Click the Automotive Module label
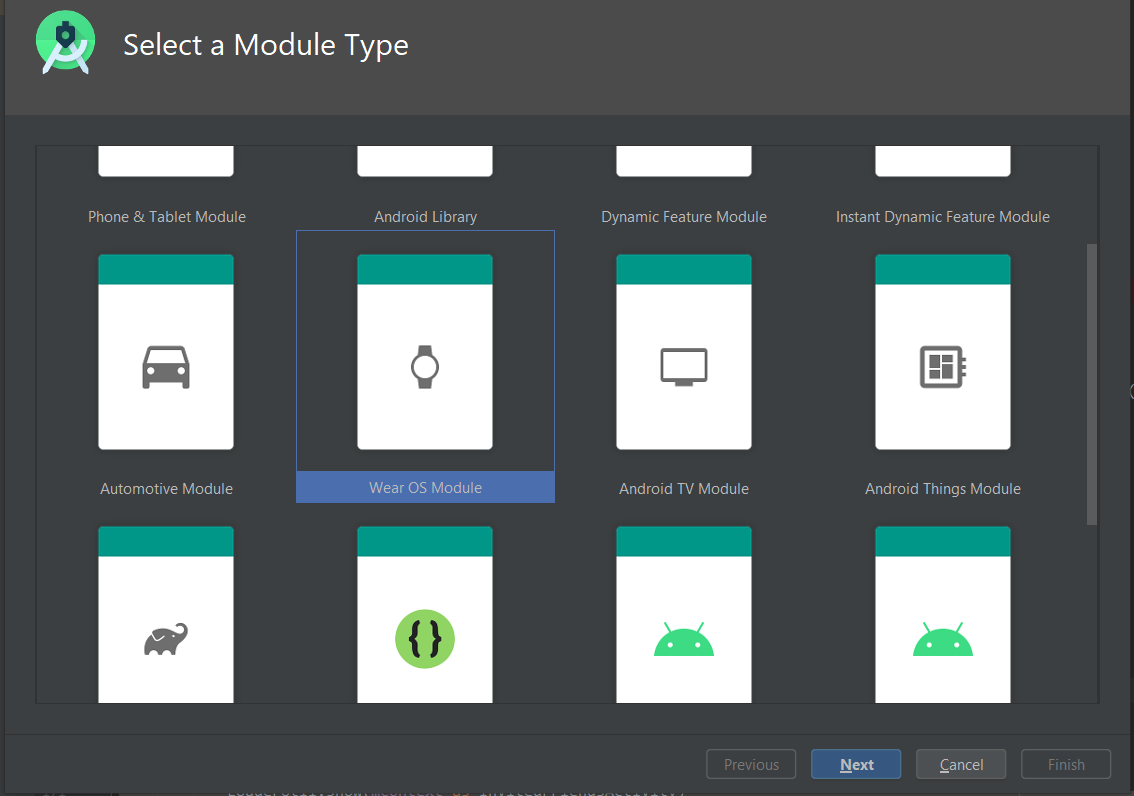 point(166,489)
